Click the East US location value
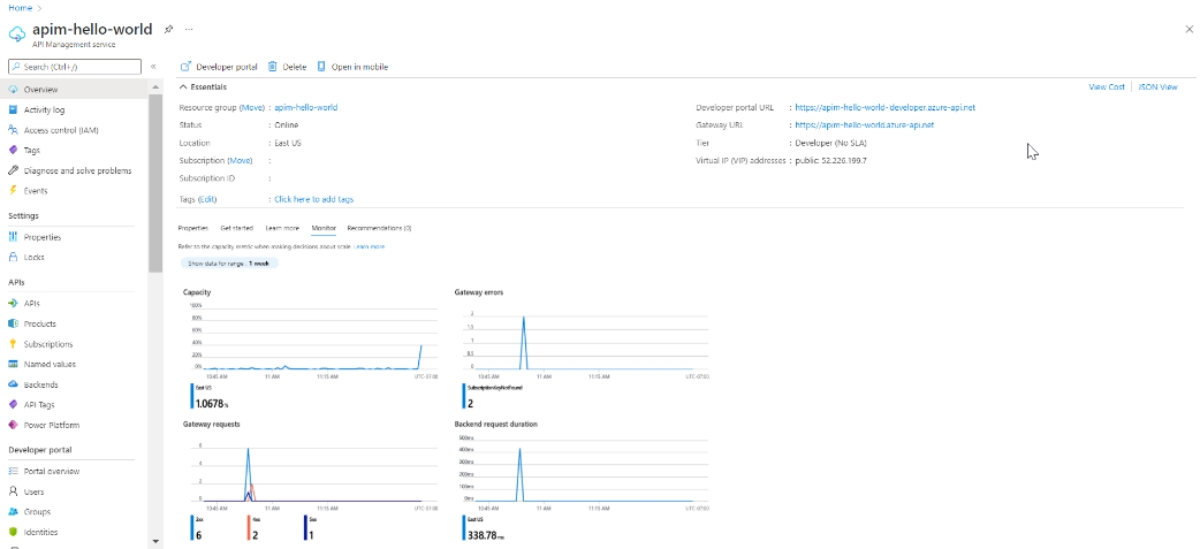The width and height of the screenshot is (1200, 549). pyautogui.click(x=288, y=143)
